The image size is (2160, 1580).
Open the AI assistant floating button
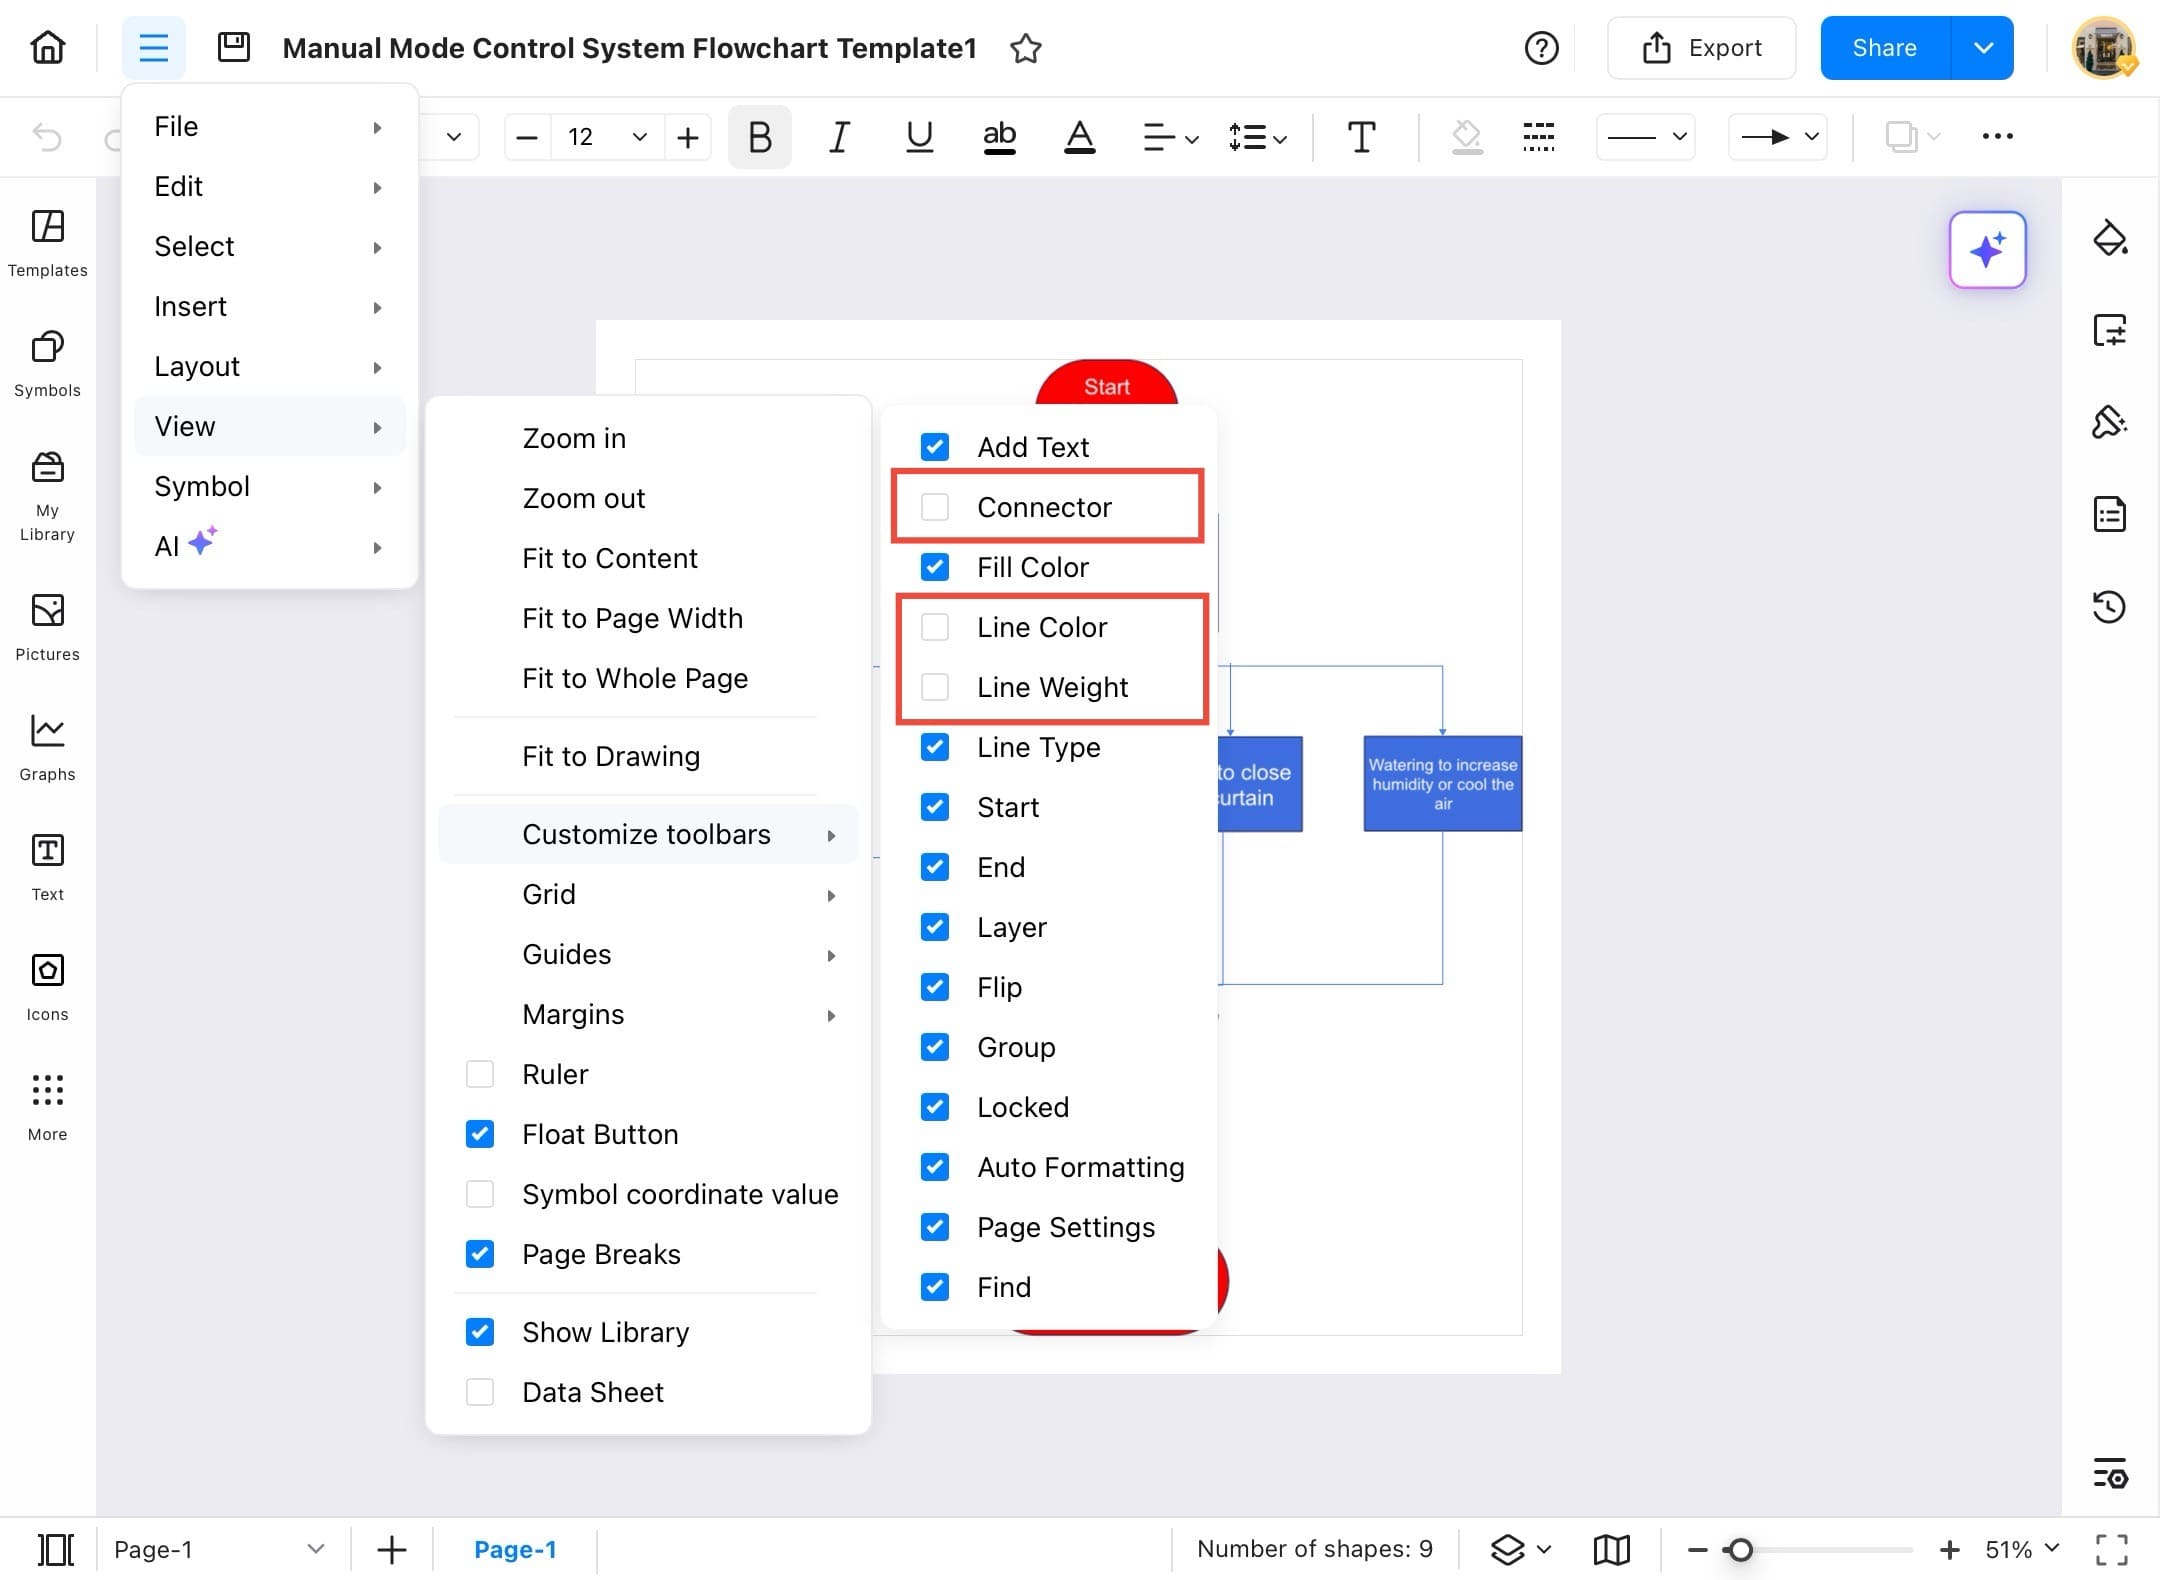(x=1988, y=250)
